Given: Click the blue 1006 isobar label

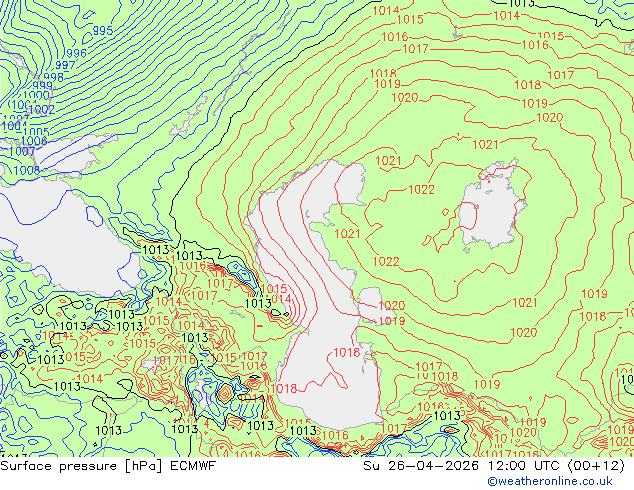Looking at the screenshot, I should [34, 141].
